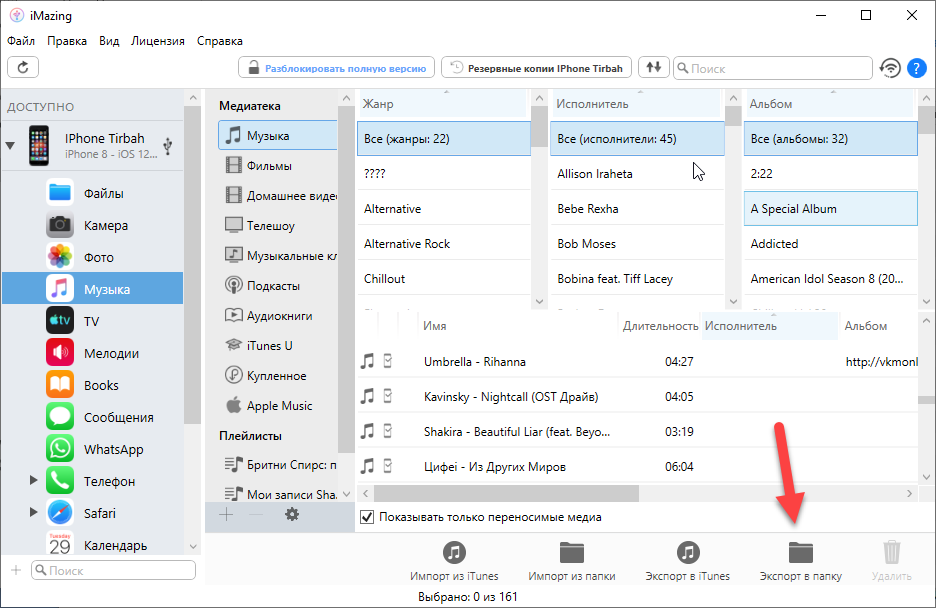The width and height of the screenshot is (936, 608).
Task: Toggle checkbox for Umbrella - Rihanna track
Action: tap(388, 361)
